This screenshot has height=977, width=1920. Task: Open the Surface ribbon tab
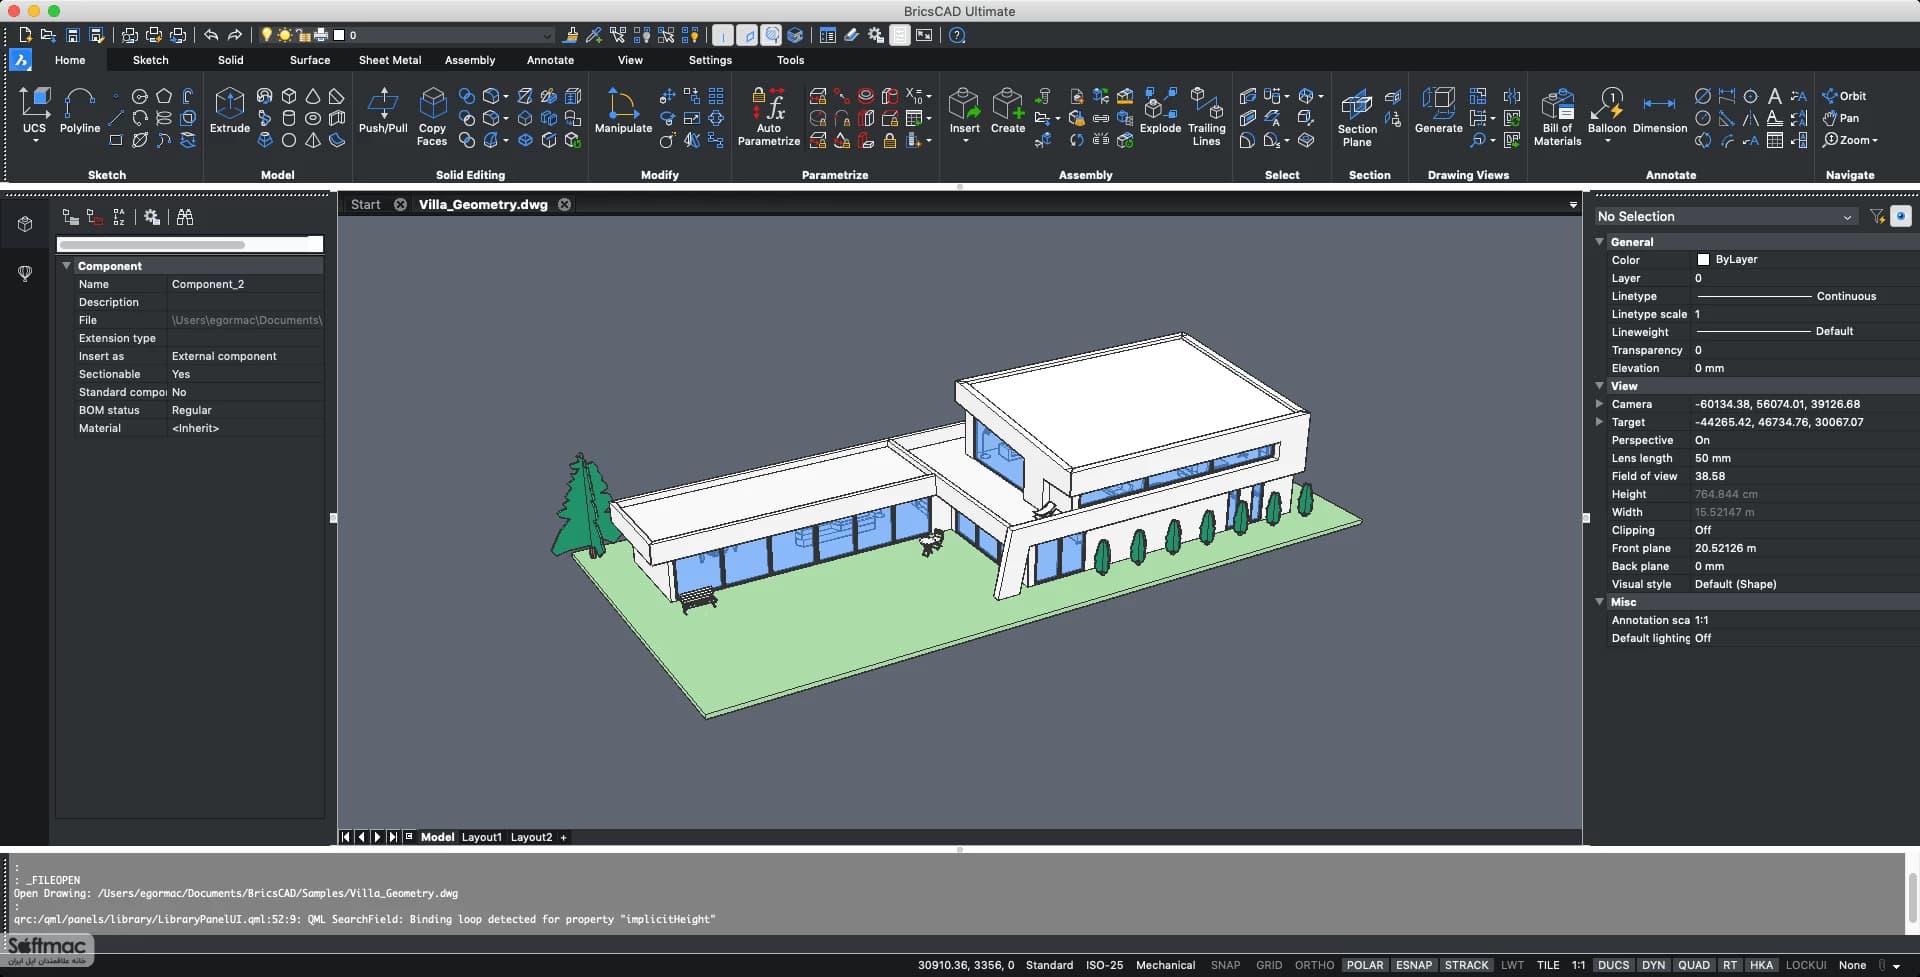[x=310, y=60]
